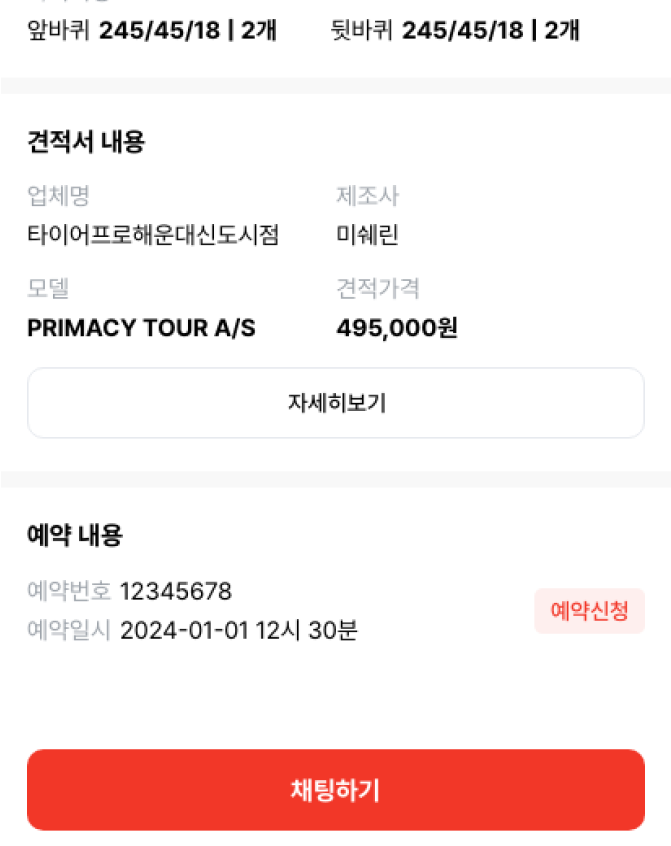Click the 견적서 내용 section heading

(86, 142)
